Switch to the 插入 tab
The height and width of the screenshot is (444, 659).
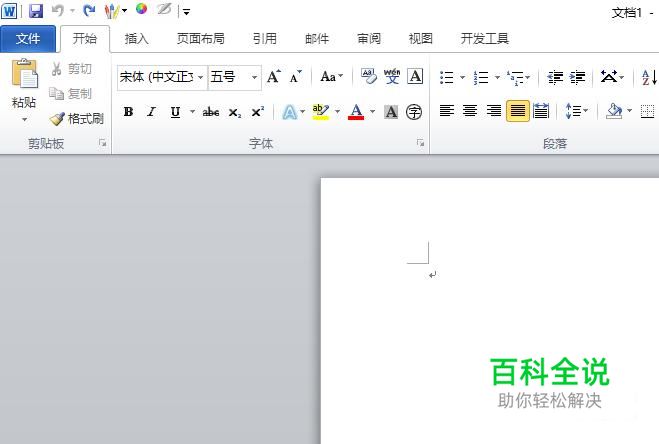pos(136,39)
